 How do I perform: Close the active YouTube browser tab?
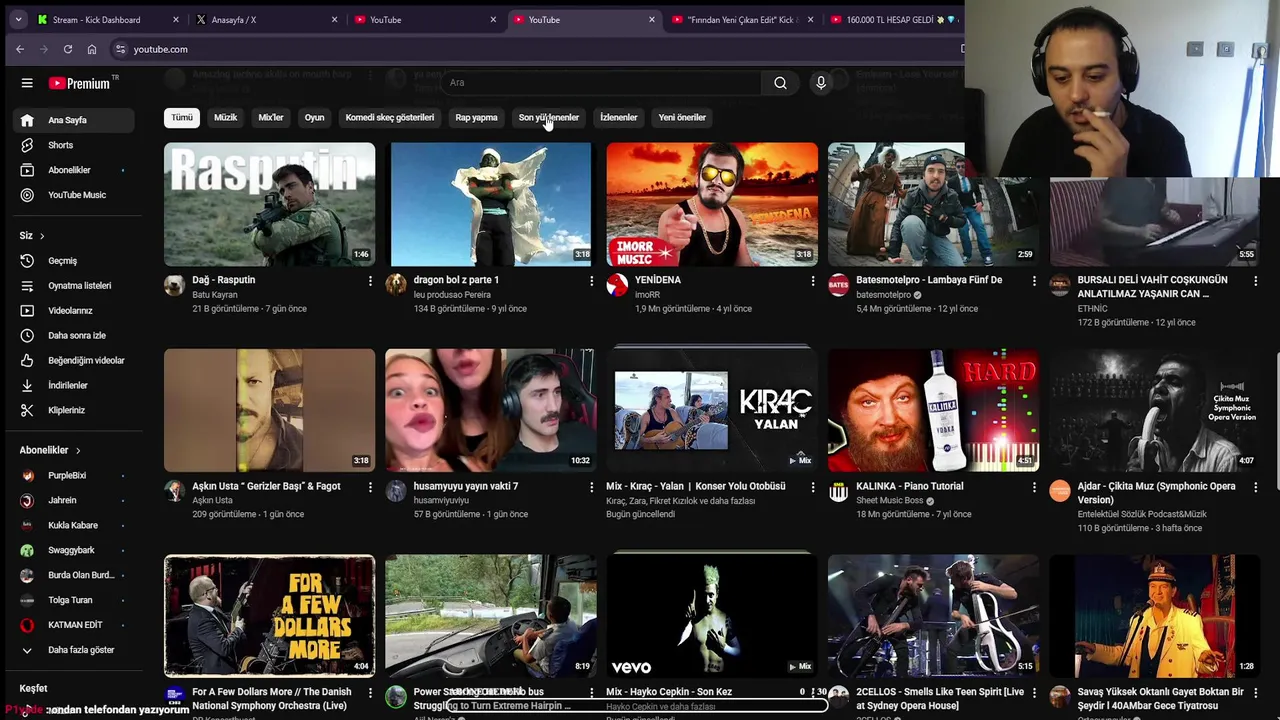[652, 20]
